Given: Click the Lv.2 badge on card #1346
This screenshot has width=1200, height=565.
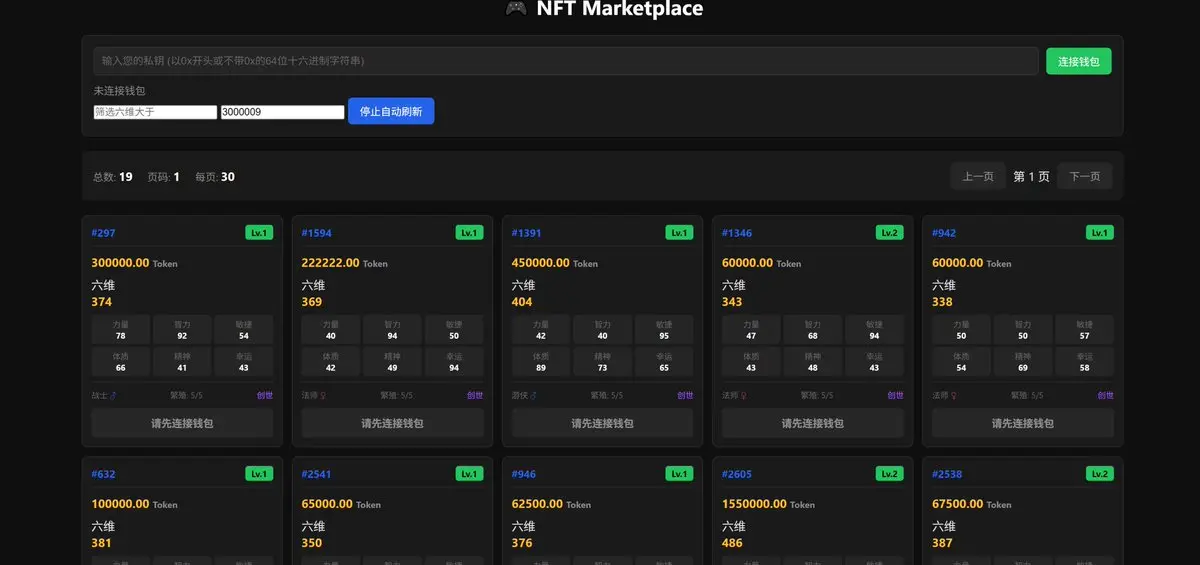Looking at the screenshot, I should [889, 233].
